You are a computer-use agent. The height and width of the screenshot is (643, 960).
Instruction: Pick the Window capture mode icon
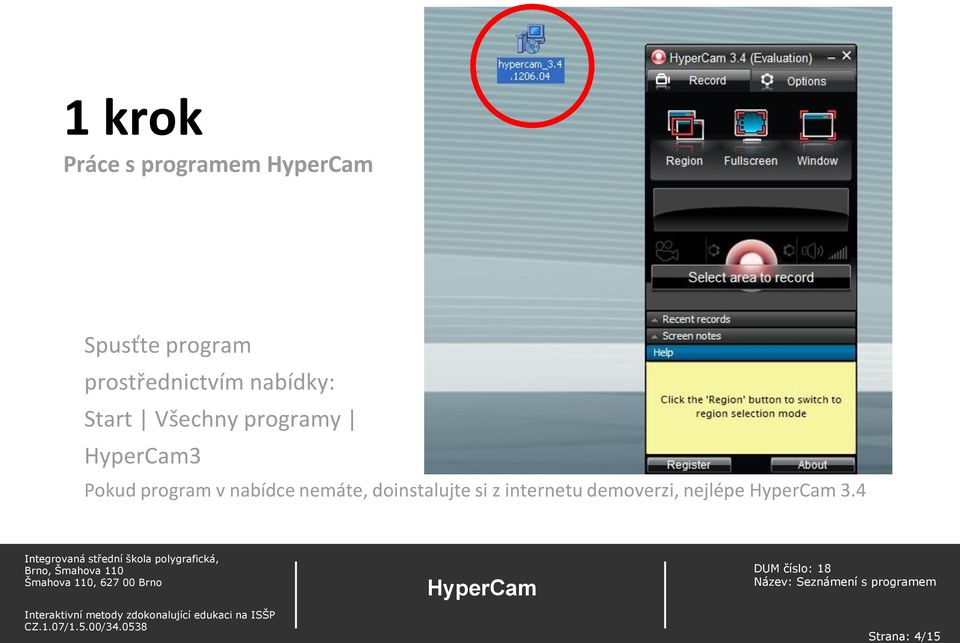tap(817, 126)
